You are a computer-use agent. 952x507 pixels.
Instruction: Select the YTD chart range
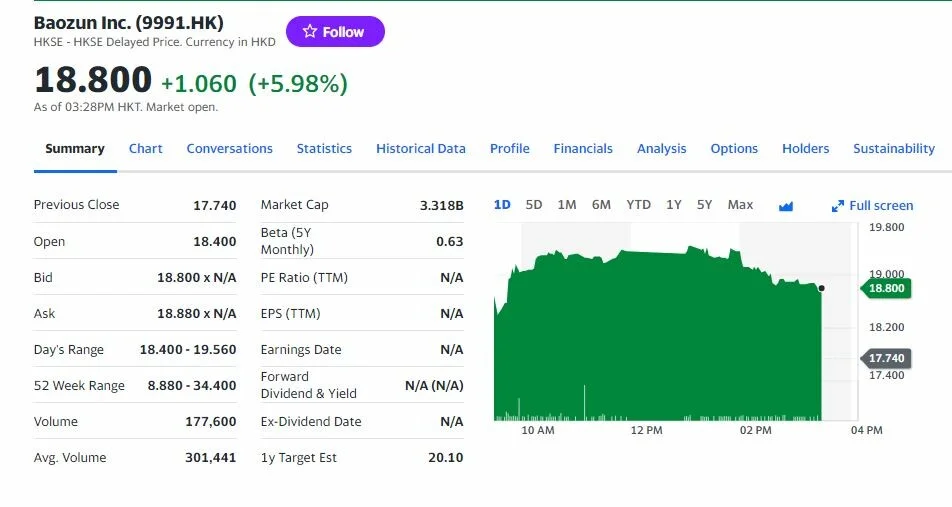point(638,205)
